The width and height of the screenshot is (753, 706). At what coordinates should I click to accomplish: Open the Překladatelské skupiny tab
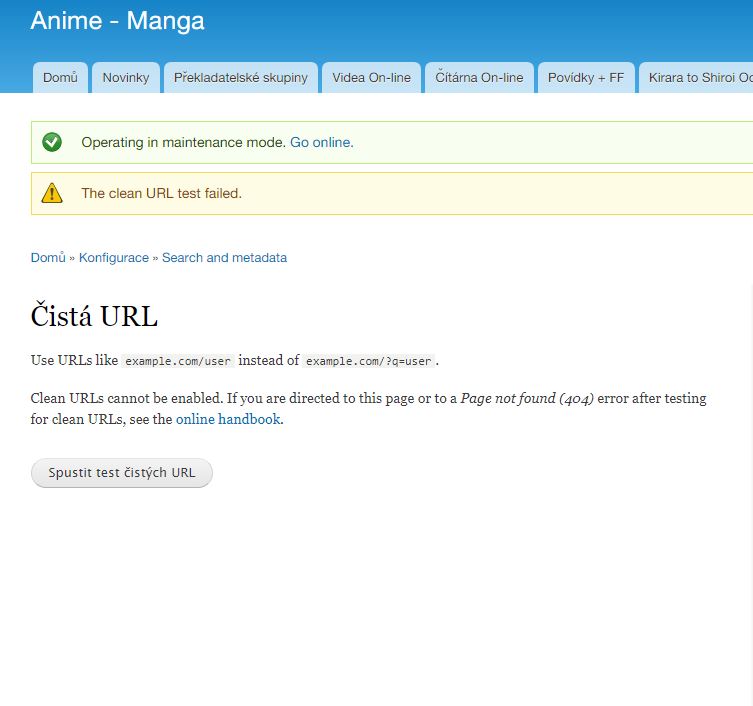pos(240,78)
